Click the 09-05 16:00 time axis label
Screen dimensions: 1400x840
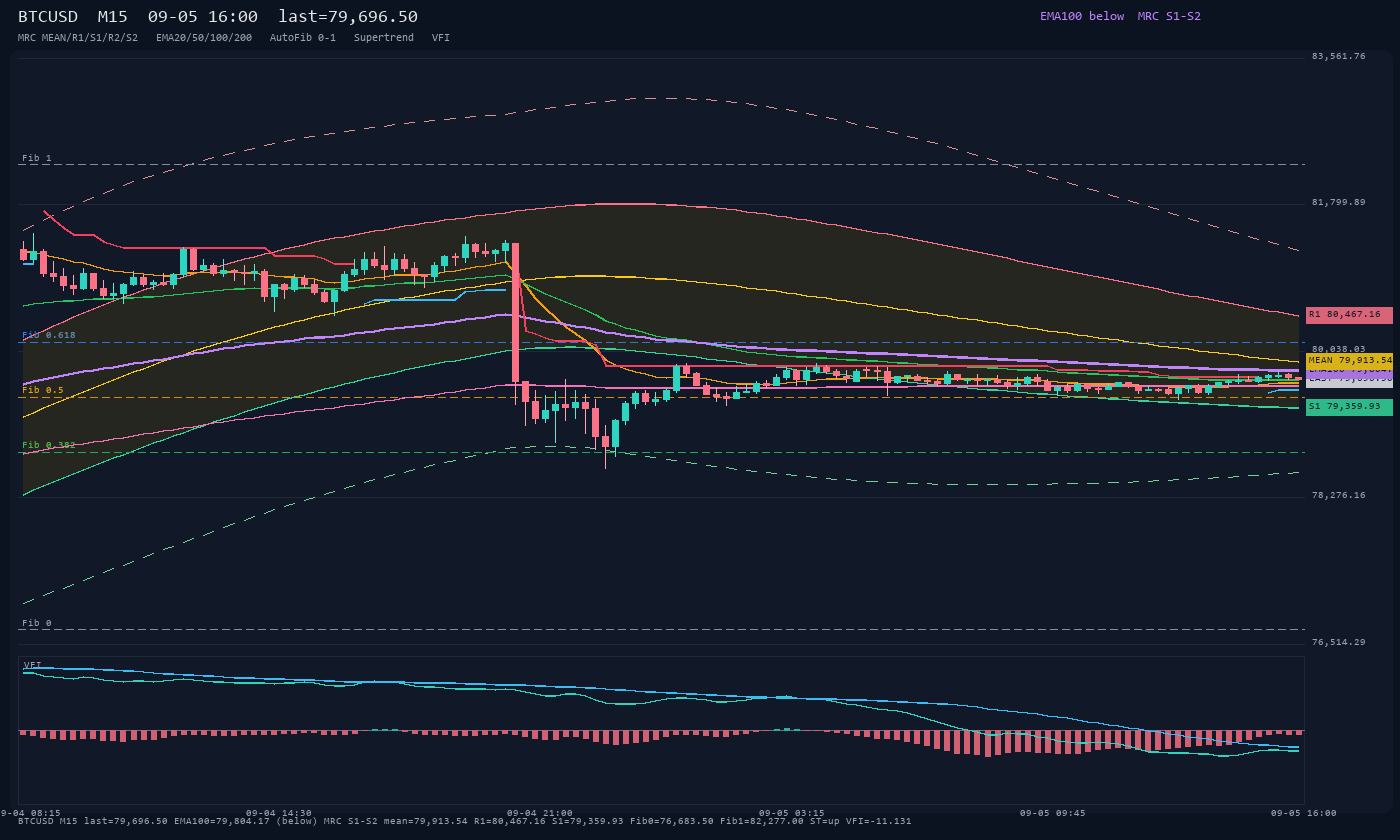point(1304,813)
